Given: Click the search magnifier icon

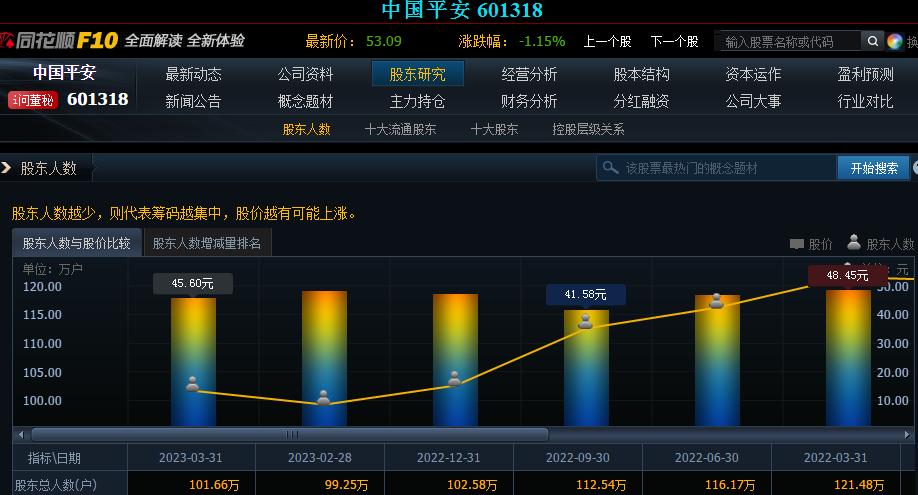Looking at the screenshot, I should [x=872, y=41].
